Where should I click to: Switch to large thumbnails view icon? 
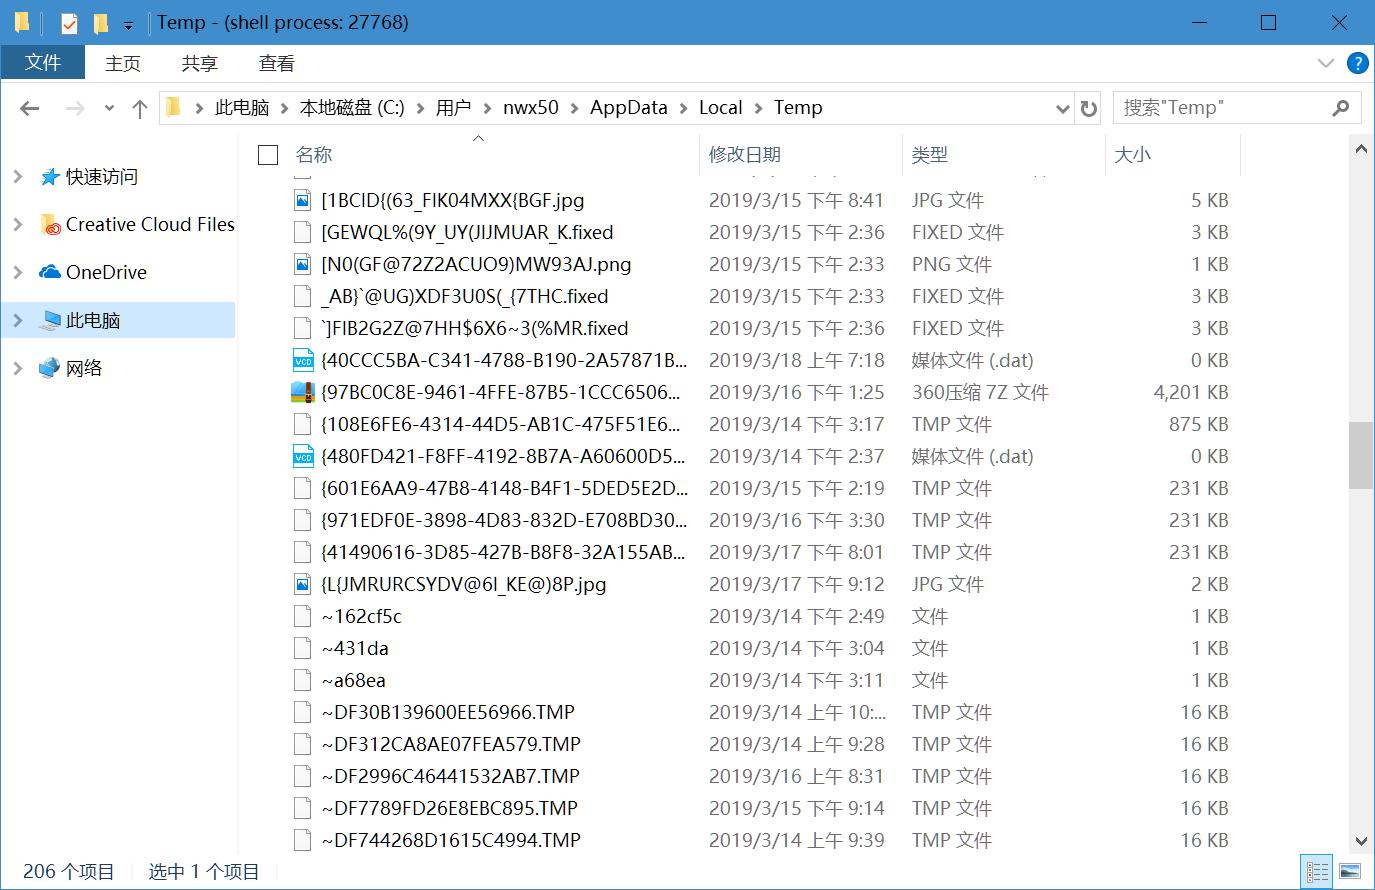1349,871
